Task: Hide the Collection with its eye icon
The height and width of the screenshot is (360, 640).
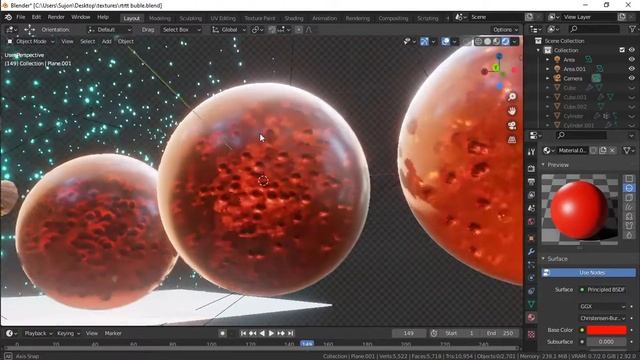Action: (631, 50)
